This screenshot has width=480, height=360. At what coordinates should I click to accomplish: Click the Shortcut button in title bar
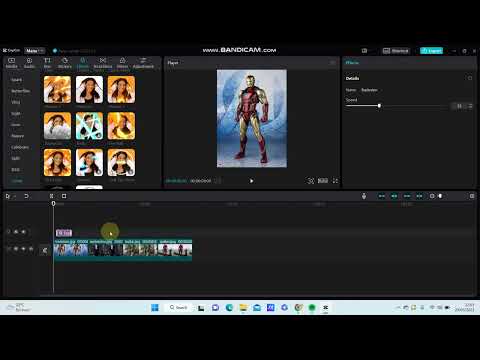[x=396, y=51]
